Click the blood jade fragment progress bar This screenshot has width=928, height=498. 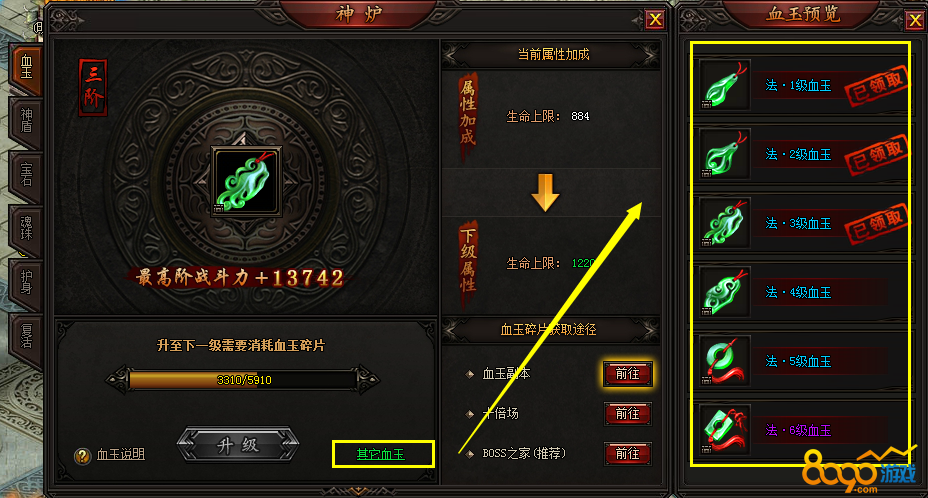click(243, 380)
